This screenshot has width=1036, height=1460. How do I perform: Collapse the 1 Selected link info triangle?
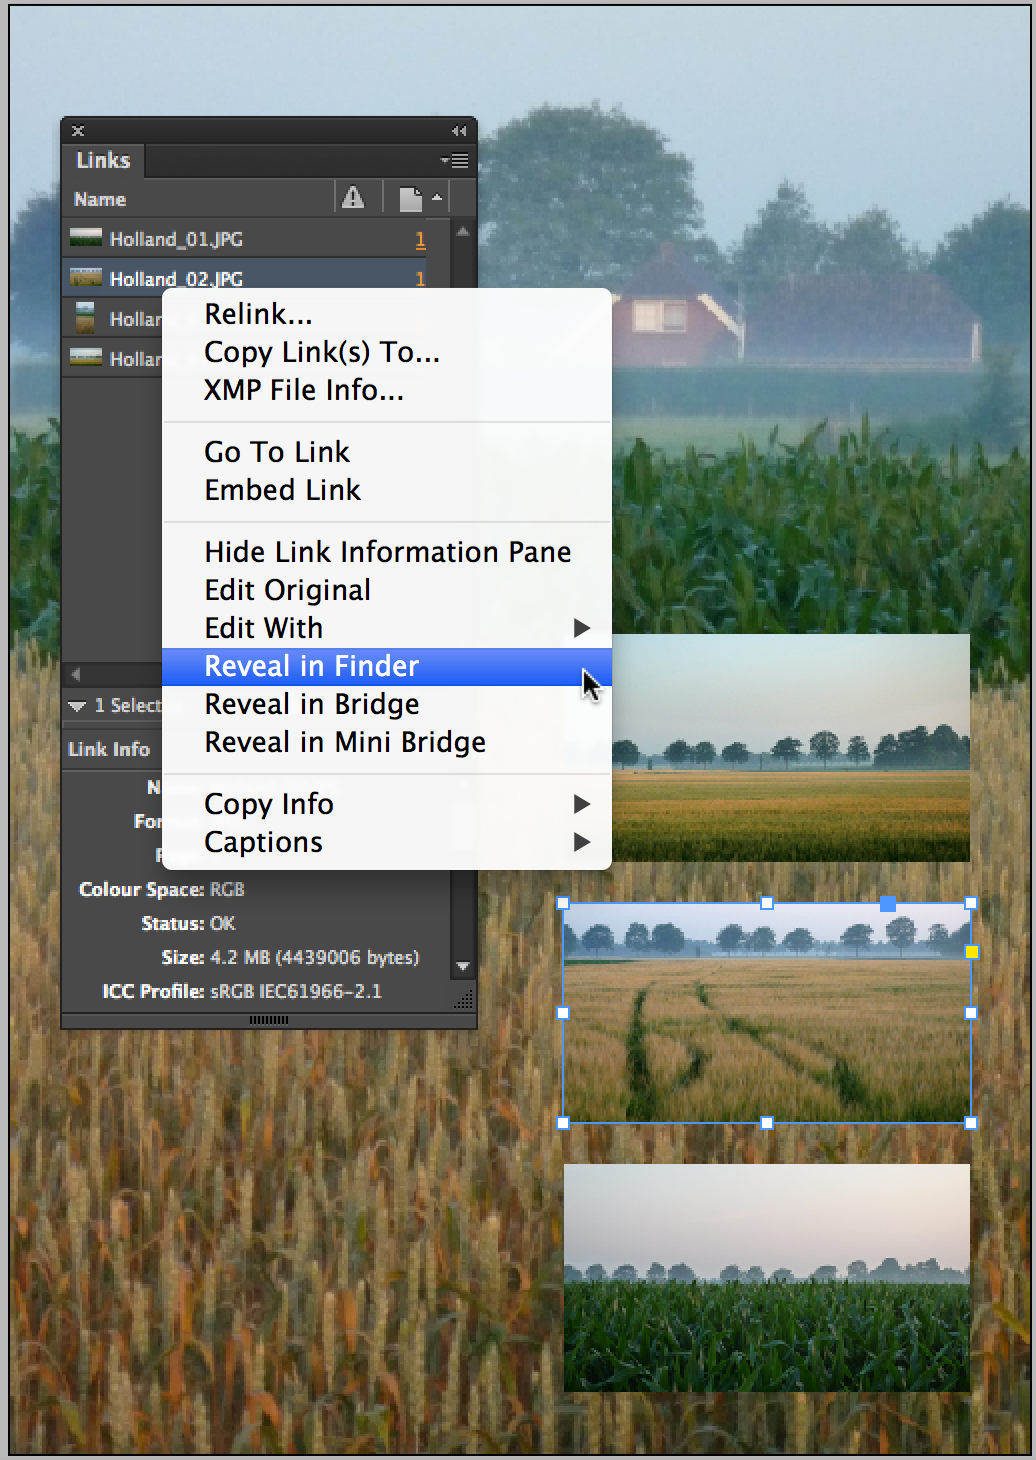[x=77, y=706]
